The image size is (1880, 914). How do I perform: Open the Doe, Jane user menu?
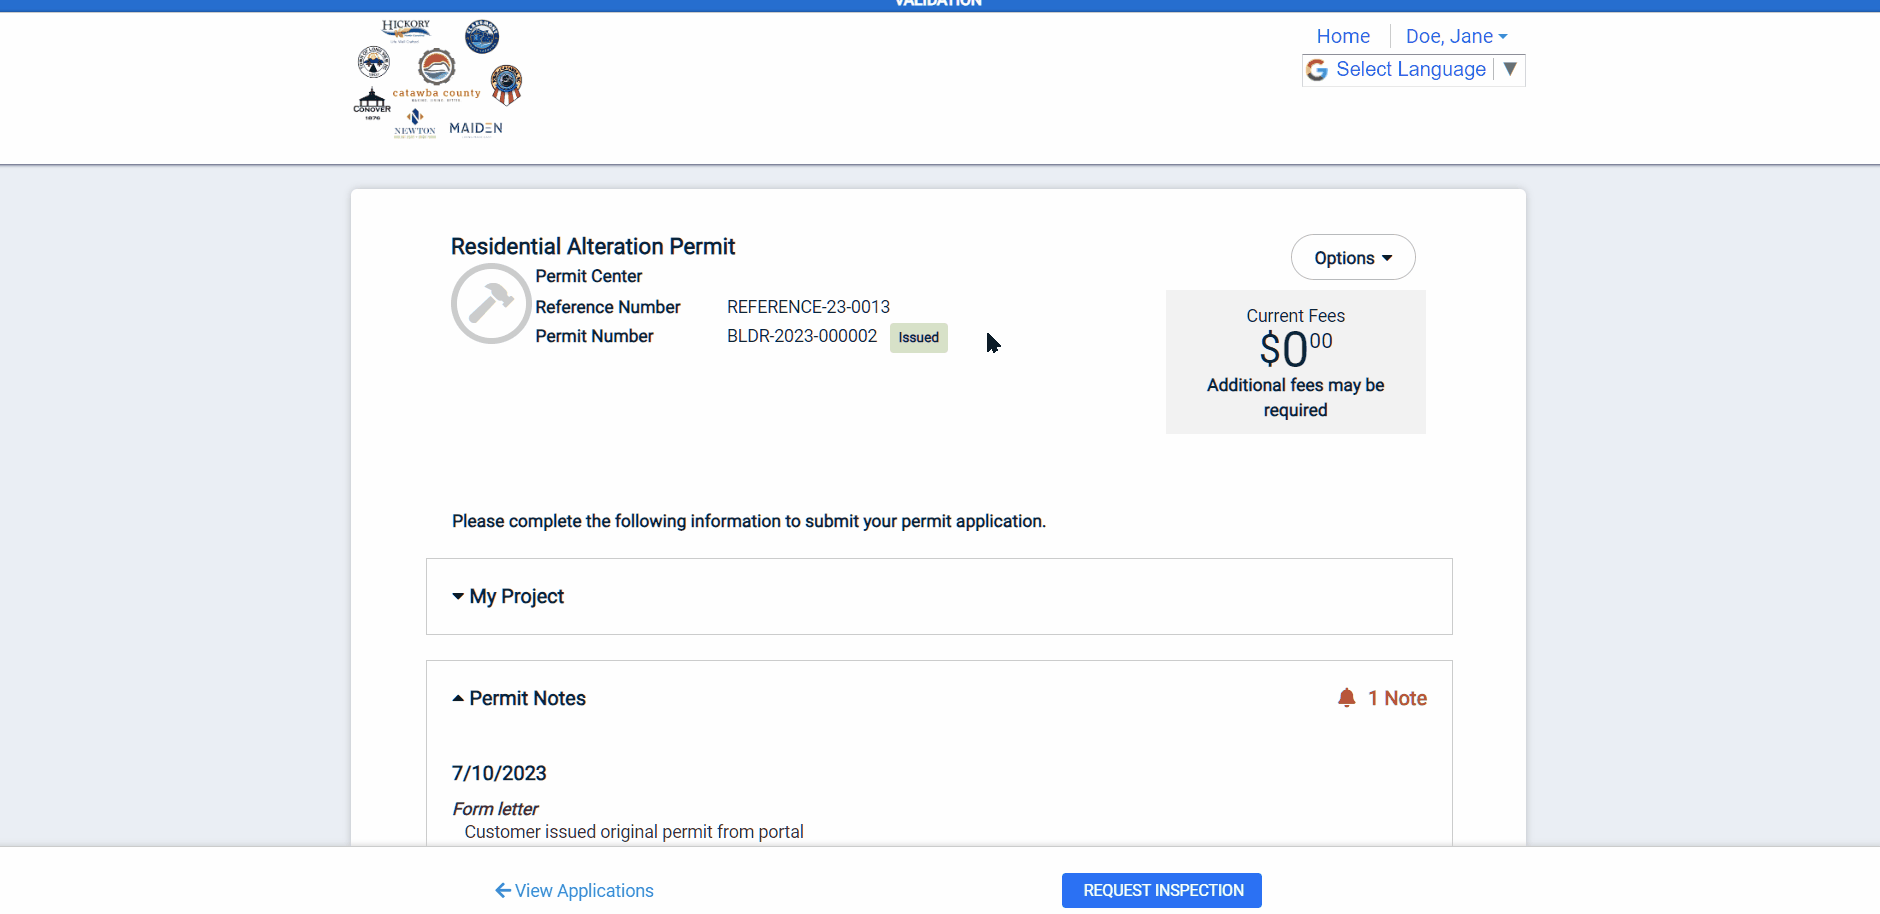(x=1456, y=36)
